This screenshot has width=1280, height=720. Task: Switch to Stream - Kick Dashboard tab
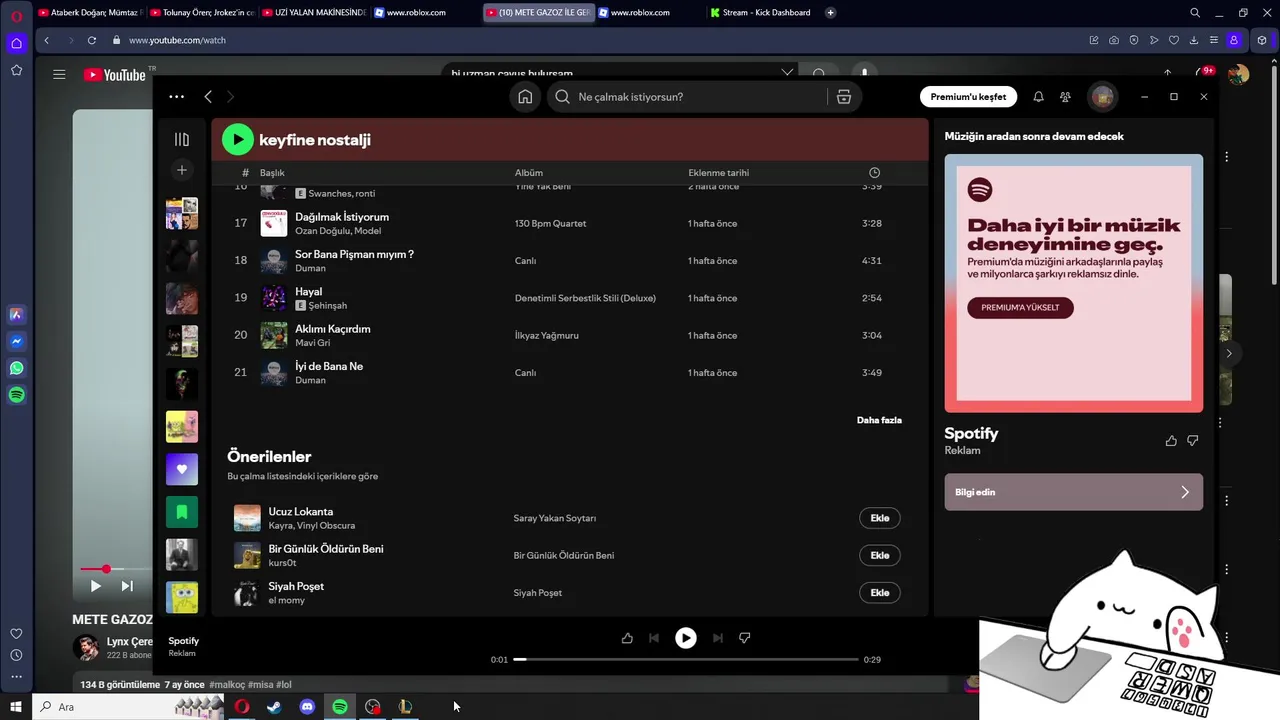click(x=760, y=13)
